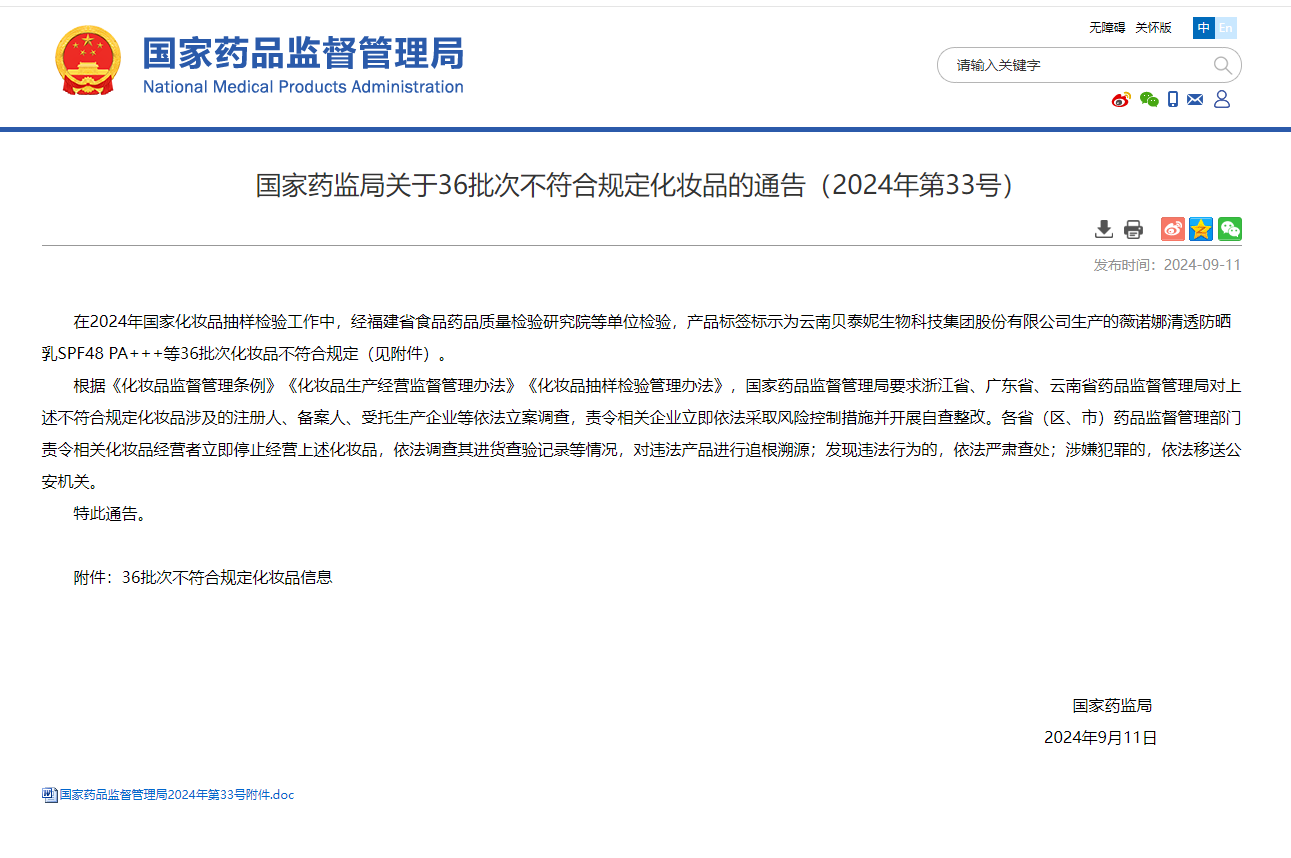Viewport: 1291px width, 858px height.
Task: Focus the 请输入关键字 search field
Action: click(x=1075, y=65)
